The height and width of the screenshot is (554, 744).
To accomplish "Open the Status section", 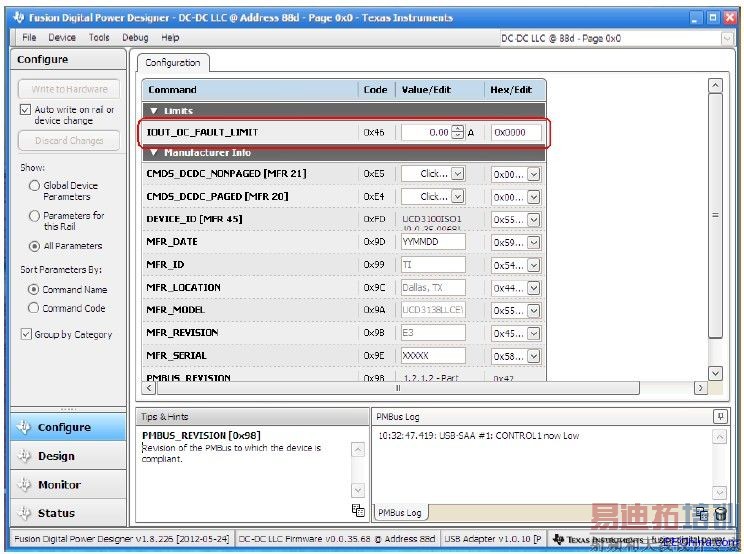I will pyautogui.click(x=68, y=513).
